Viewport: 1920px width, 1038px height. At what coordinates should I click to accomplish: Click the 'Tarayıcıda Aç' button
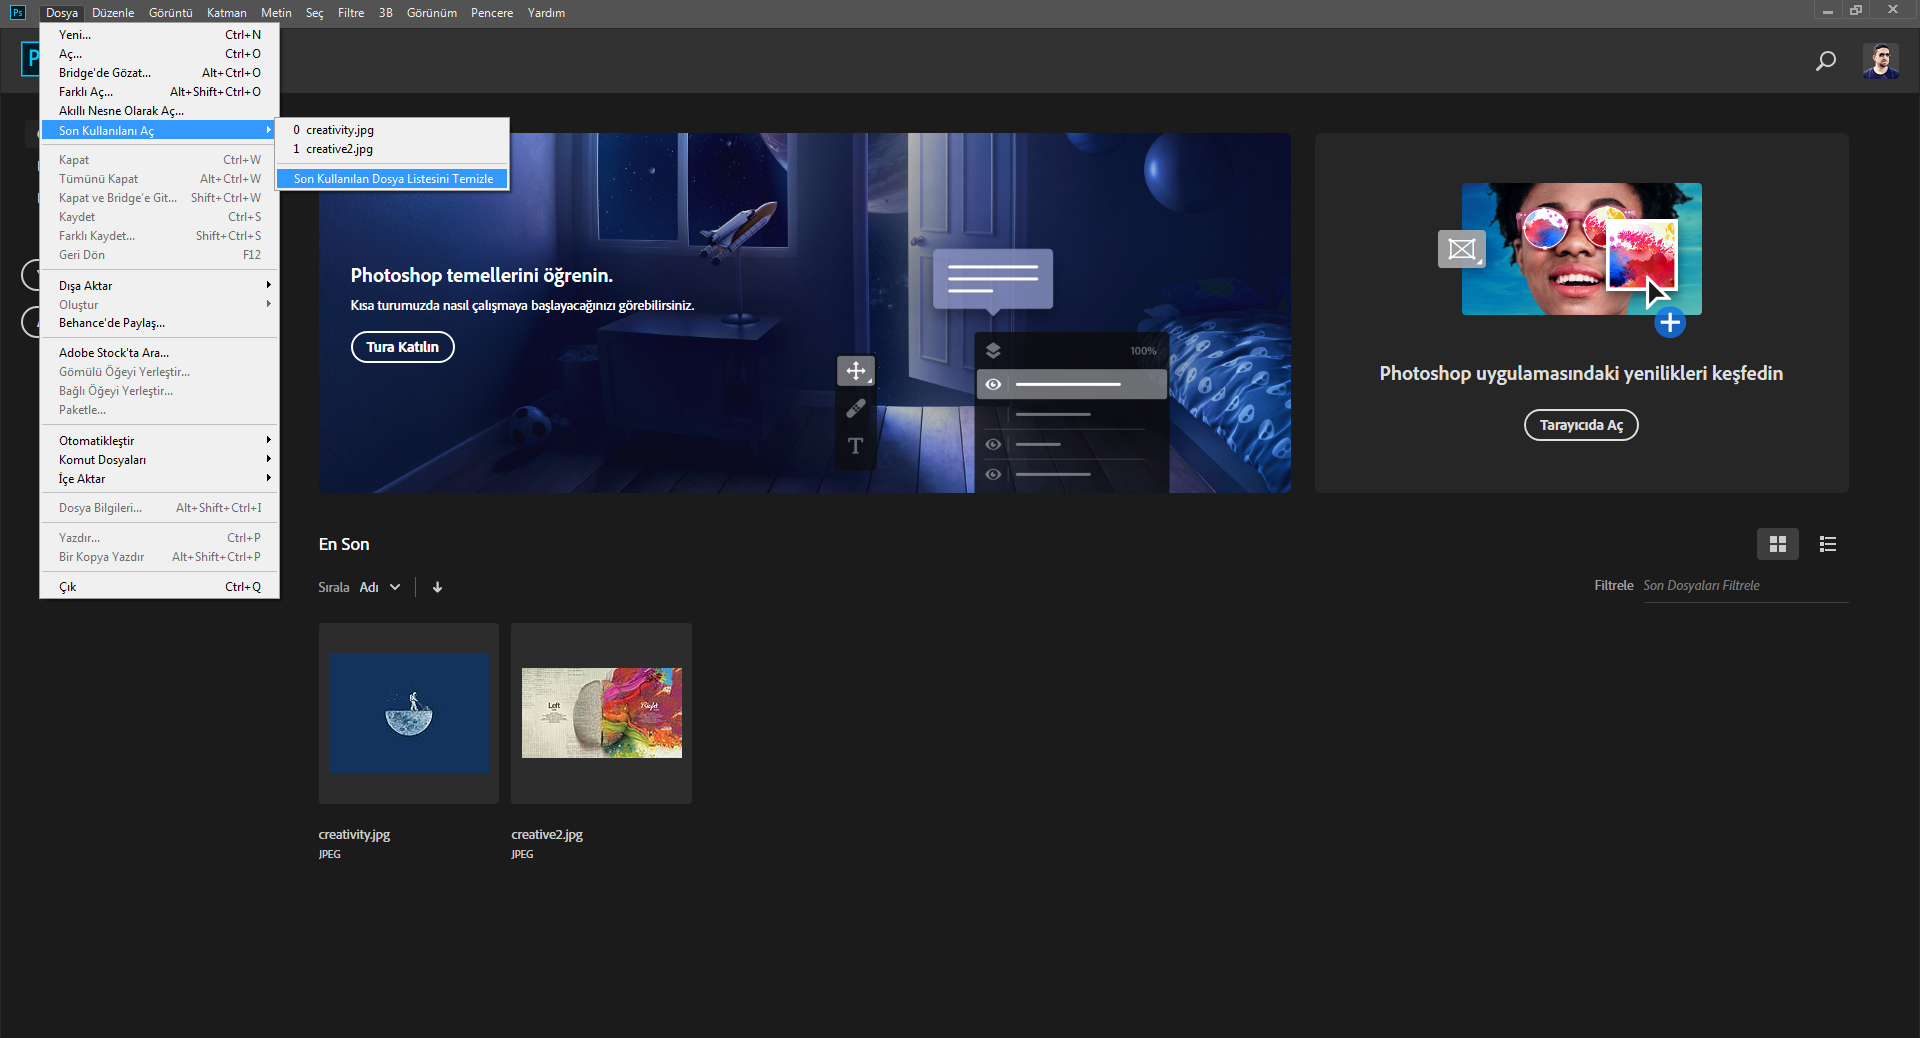pyautogui.click(x=1580, y=425)
